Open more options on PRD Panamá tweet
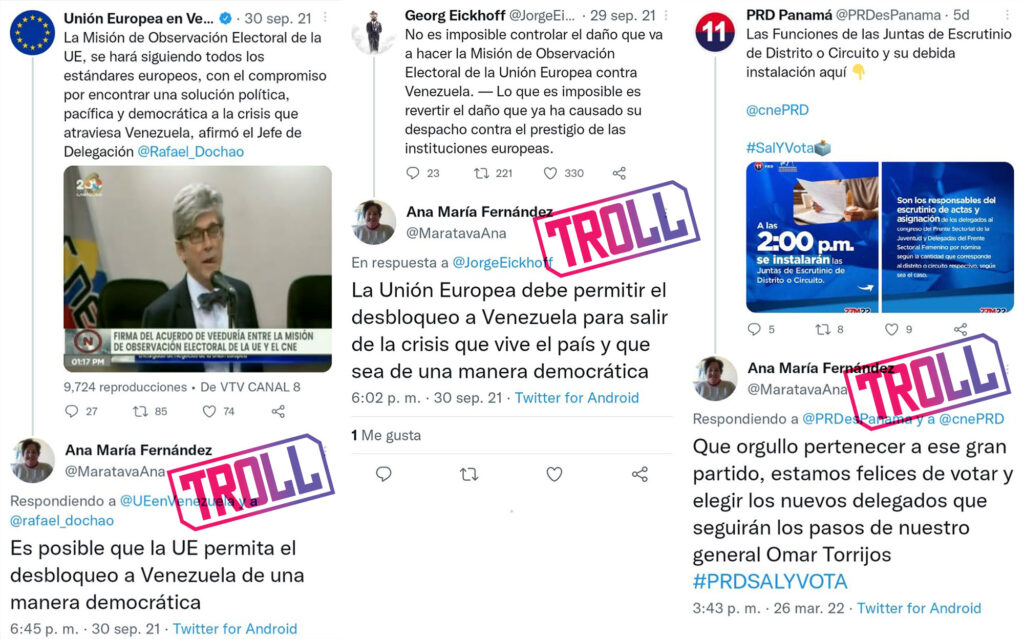 coord(1009,14)
